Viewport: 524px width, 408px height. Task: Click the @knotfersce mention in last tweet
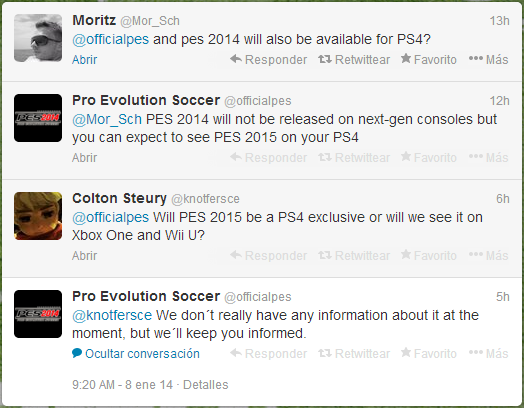click(112, 315)
